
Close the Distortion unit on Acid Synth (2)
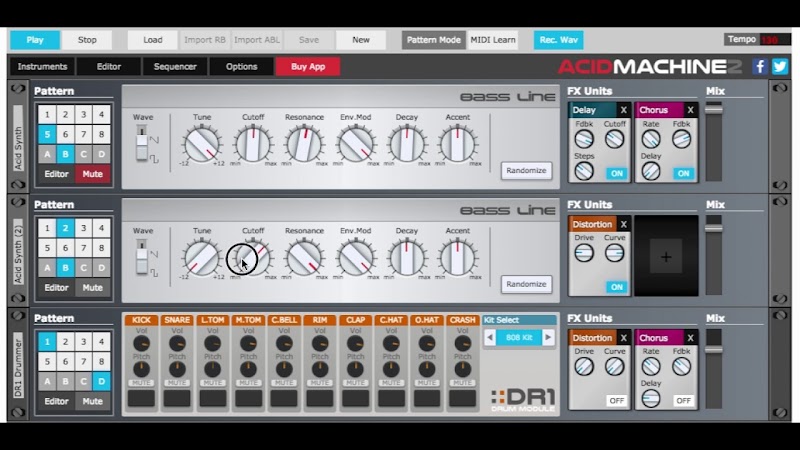pos(623,224)
